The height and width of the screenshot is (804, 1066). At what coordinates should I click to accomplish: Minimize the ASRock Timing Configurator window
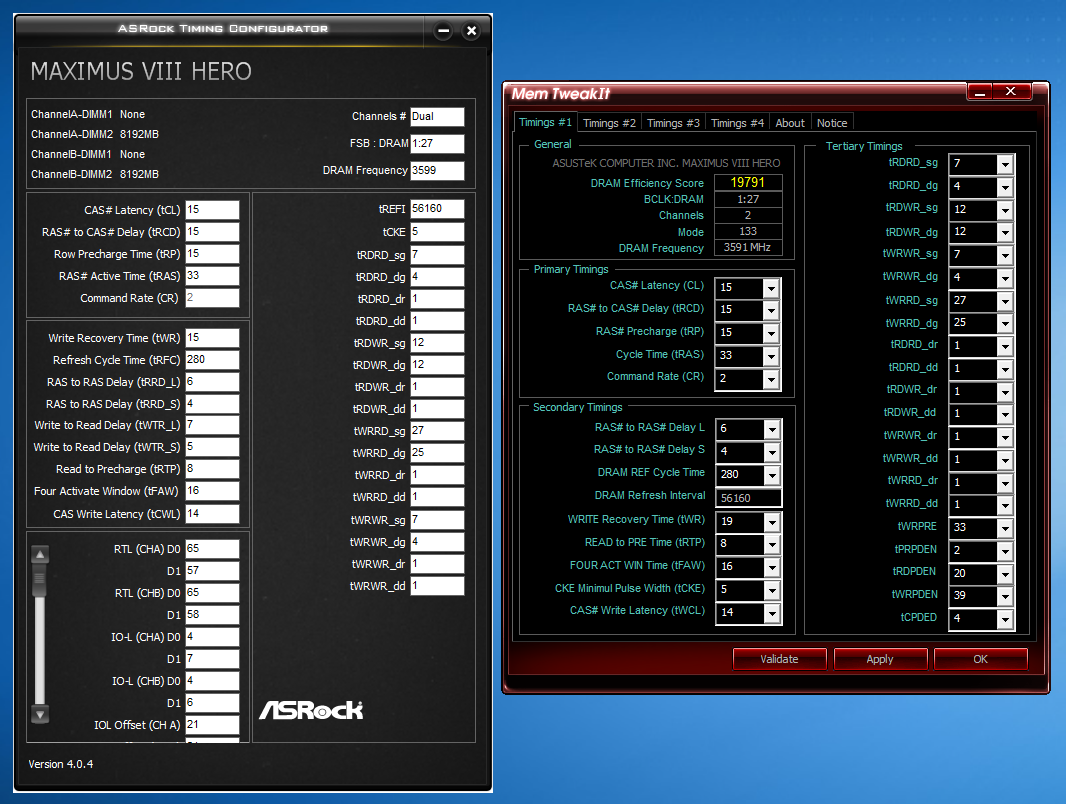pos(443,31)
